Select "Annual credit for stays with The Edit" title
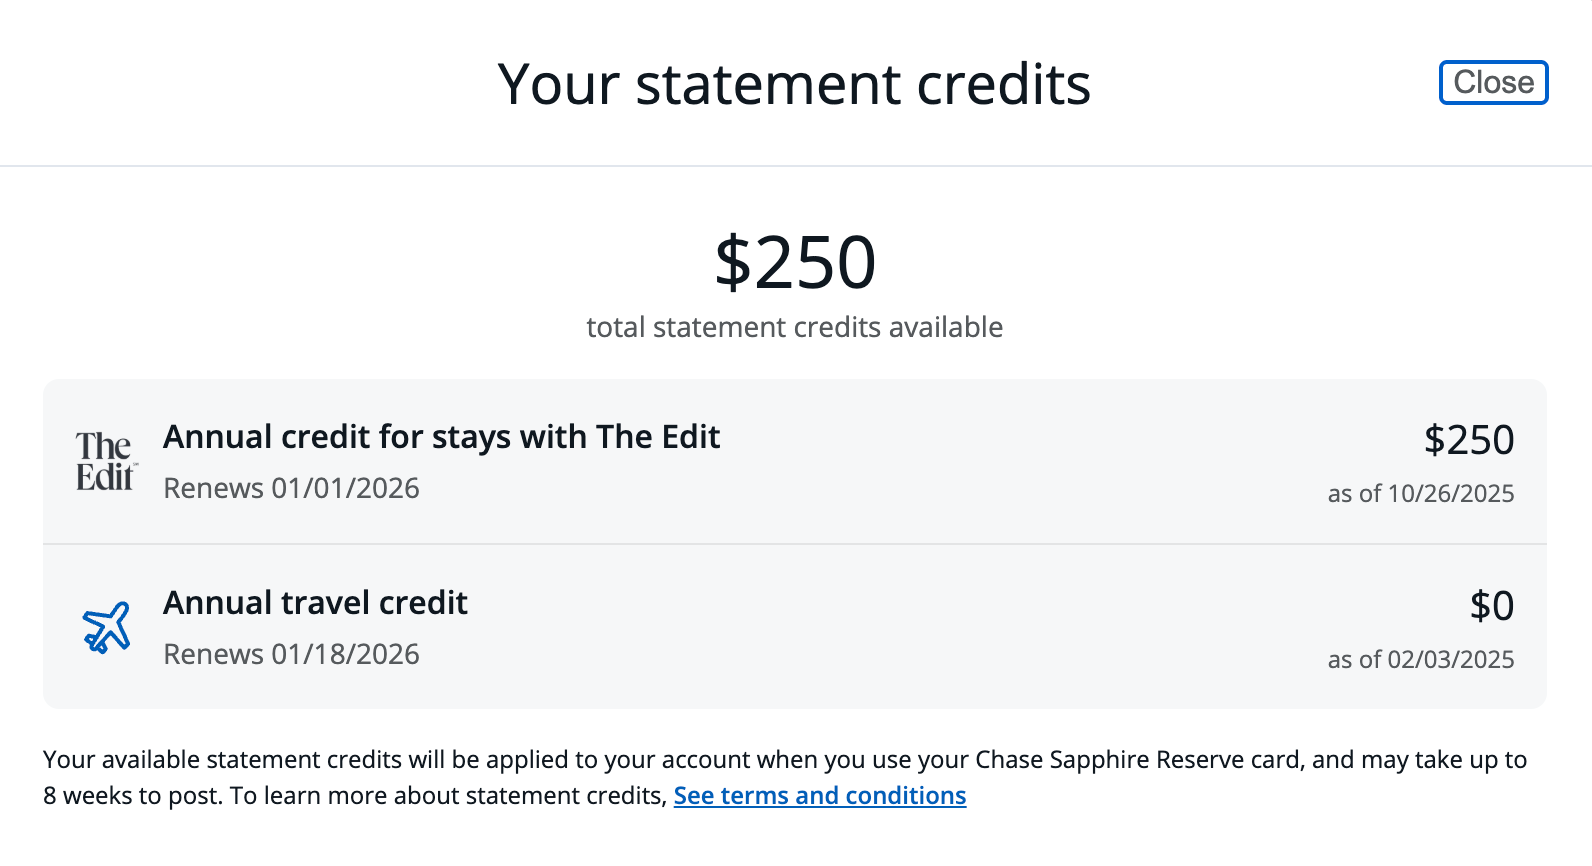 click(x=441, y=437)
